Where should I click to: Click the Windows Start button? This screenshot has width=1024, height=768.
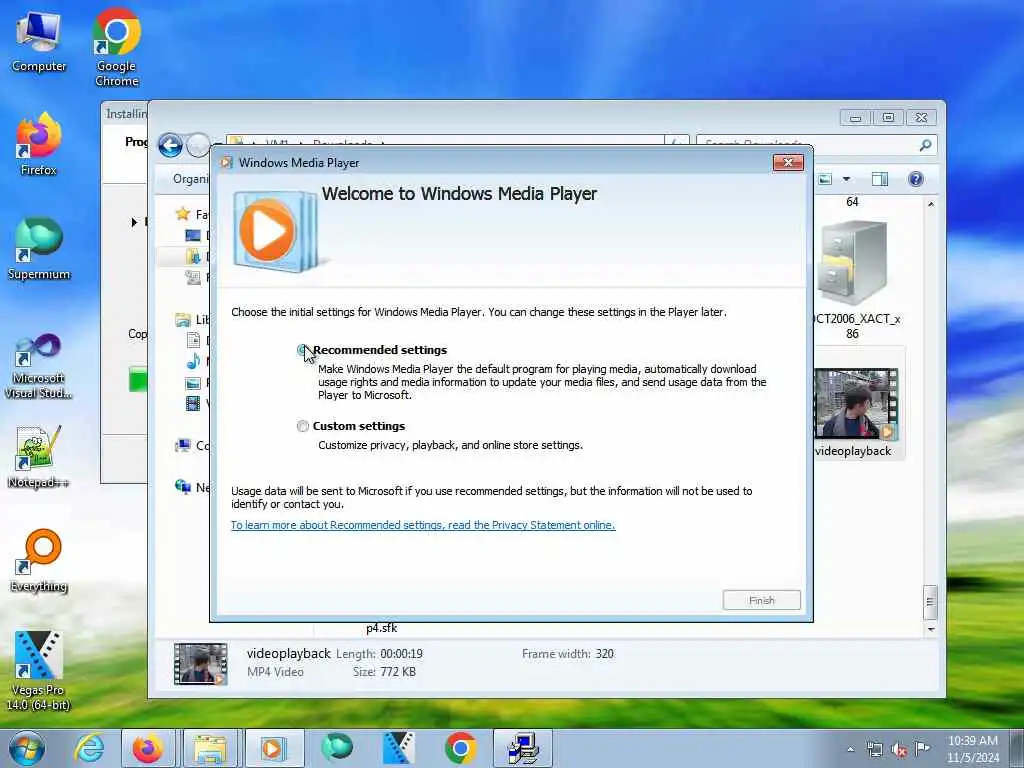click(27, 748)
